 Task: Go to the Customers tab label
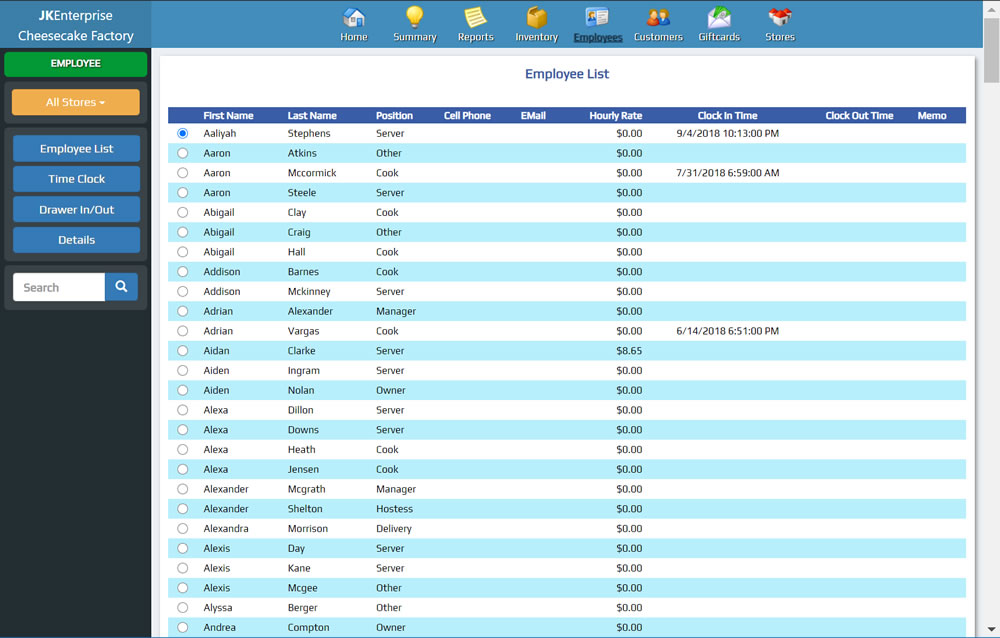(658, 37)
